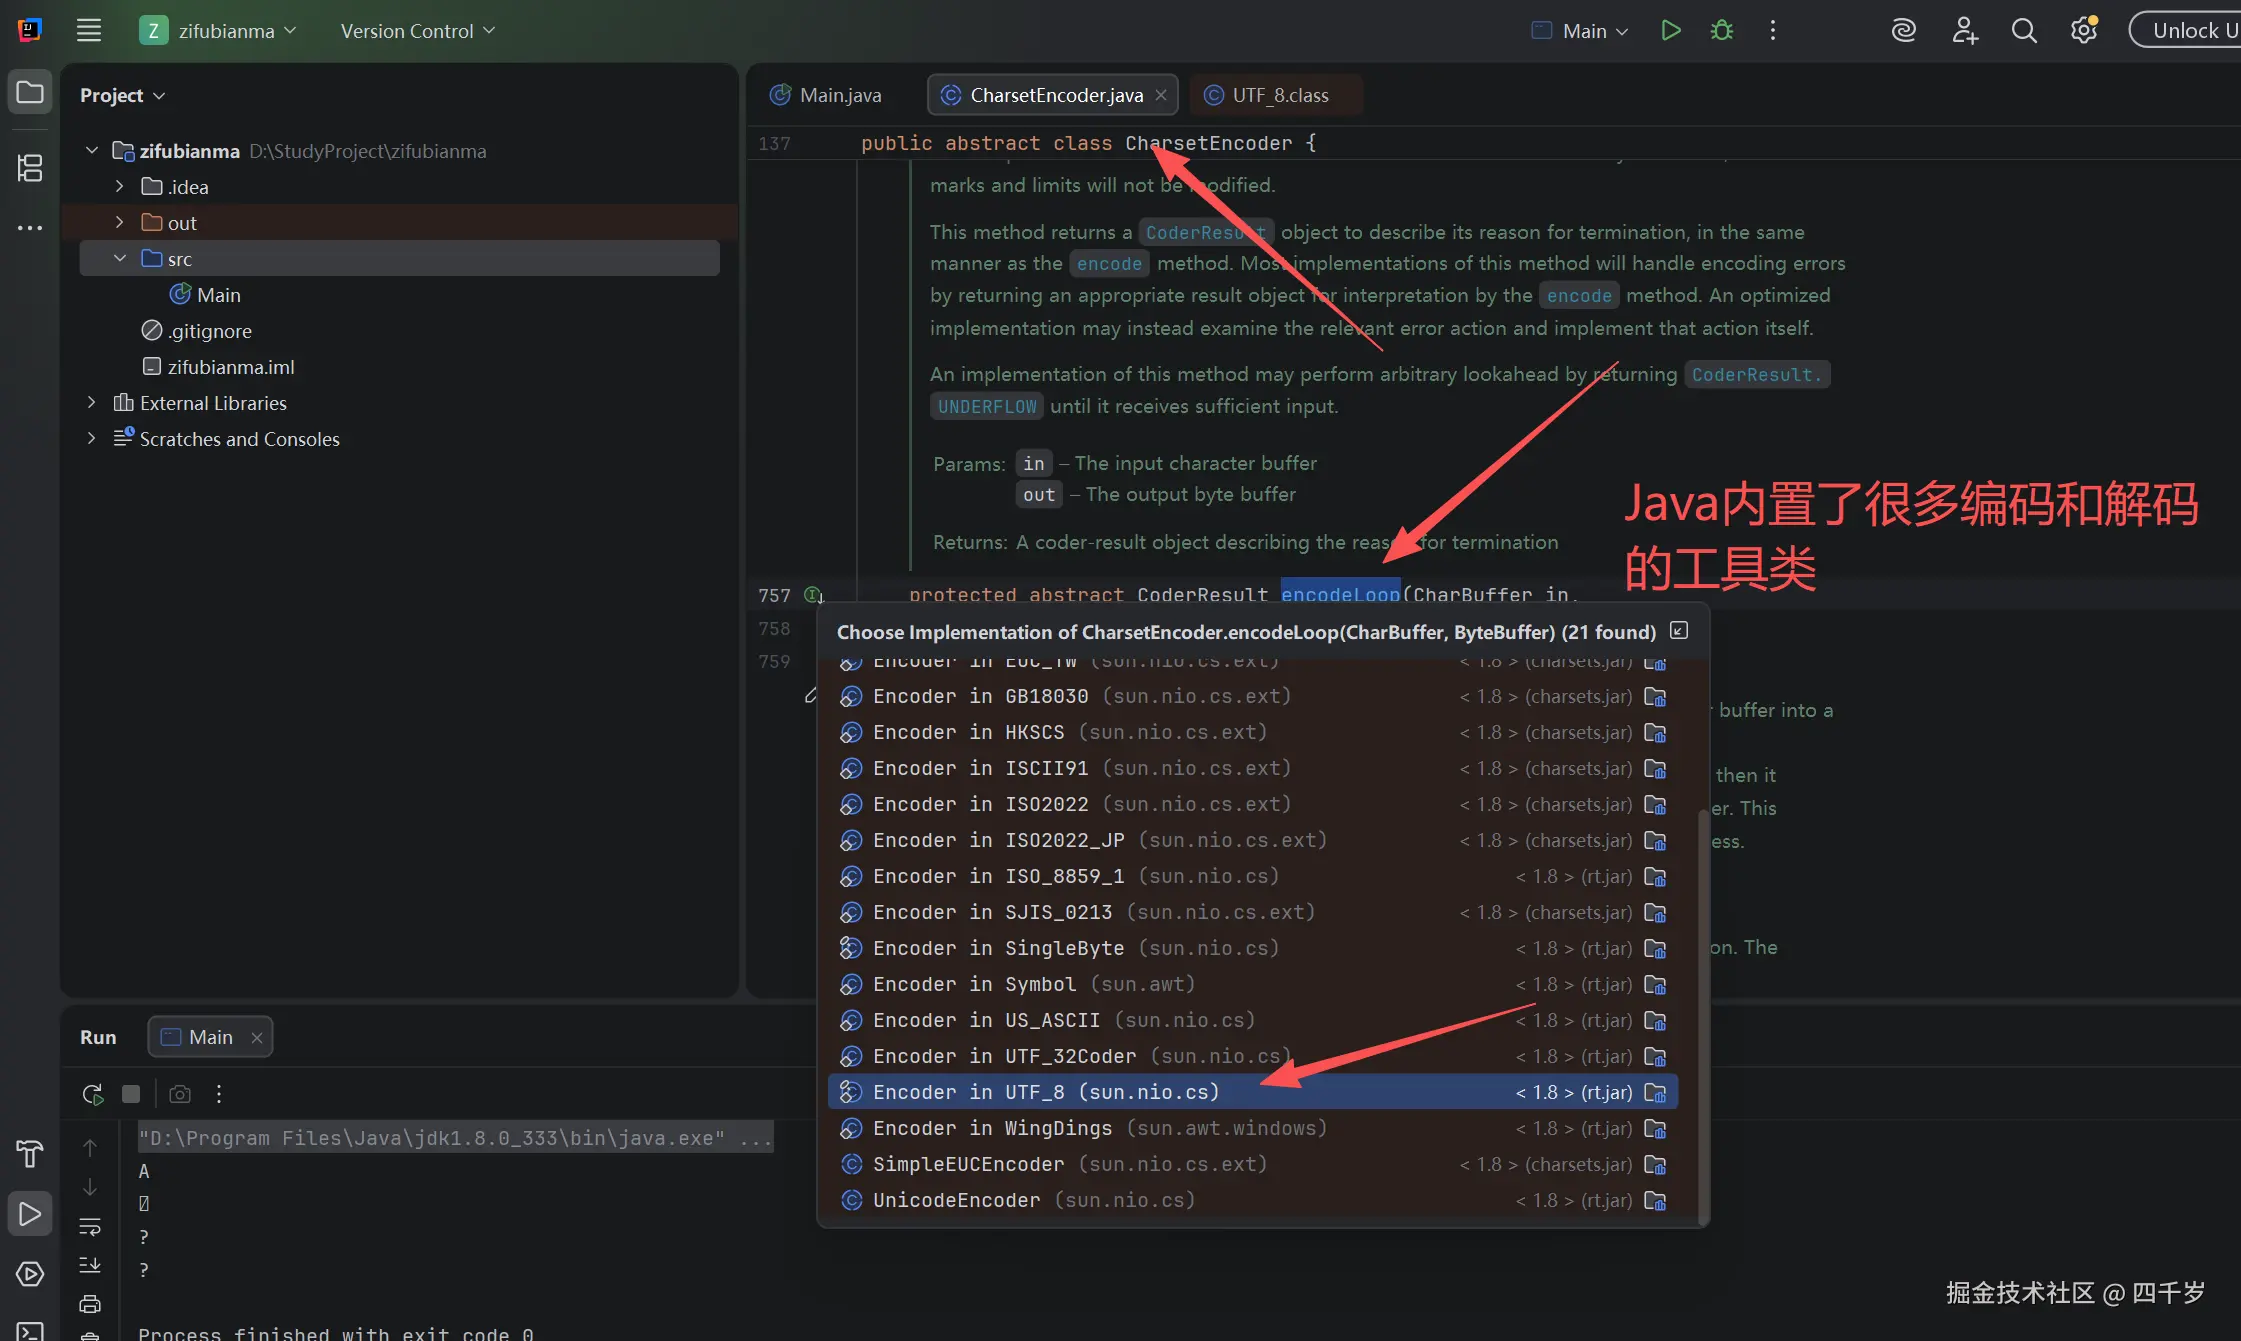Image resolution: width=2241 pixels, height=1341 pixels.
Task: Open the Build hammer tool window
Action: 30,1153
